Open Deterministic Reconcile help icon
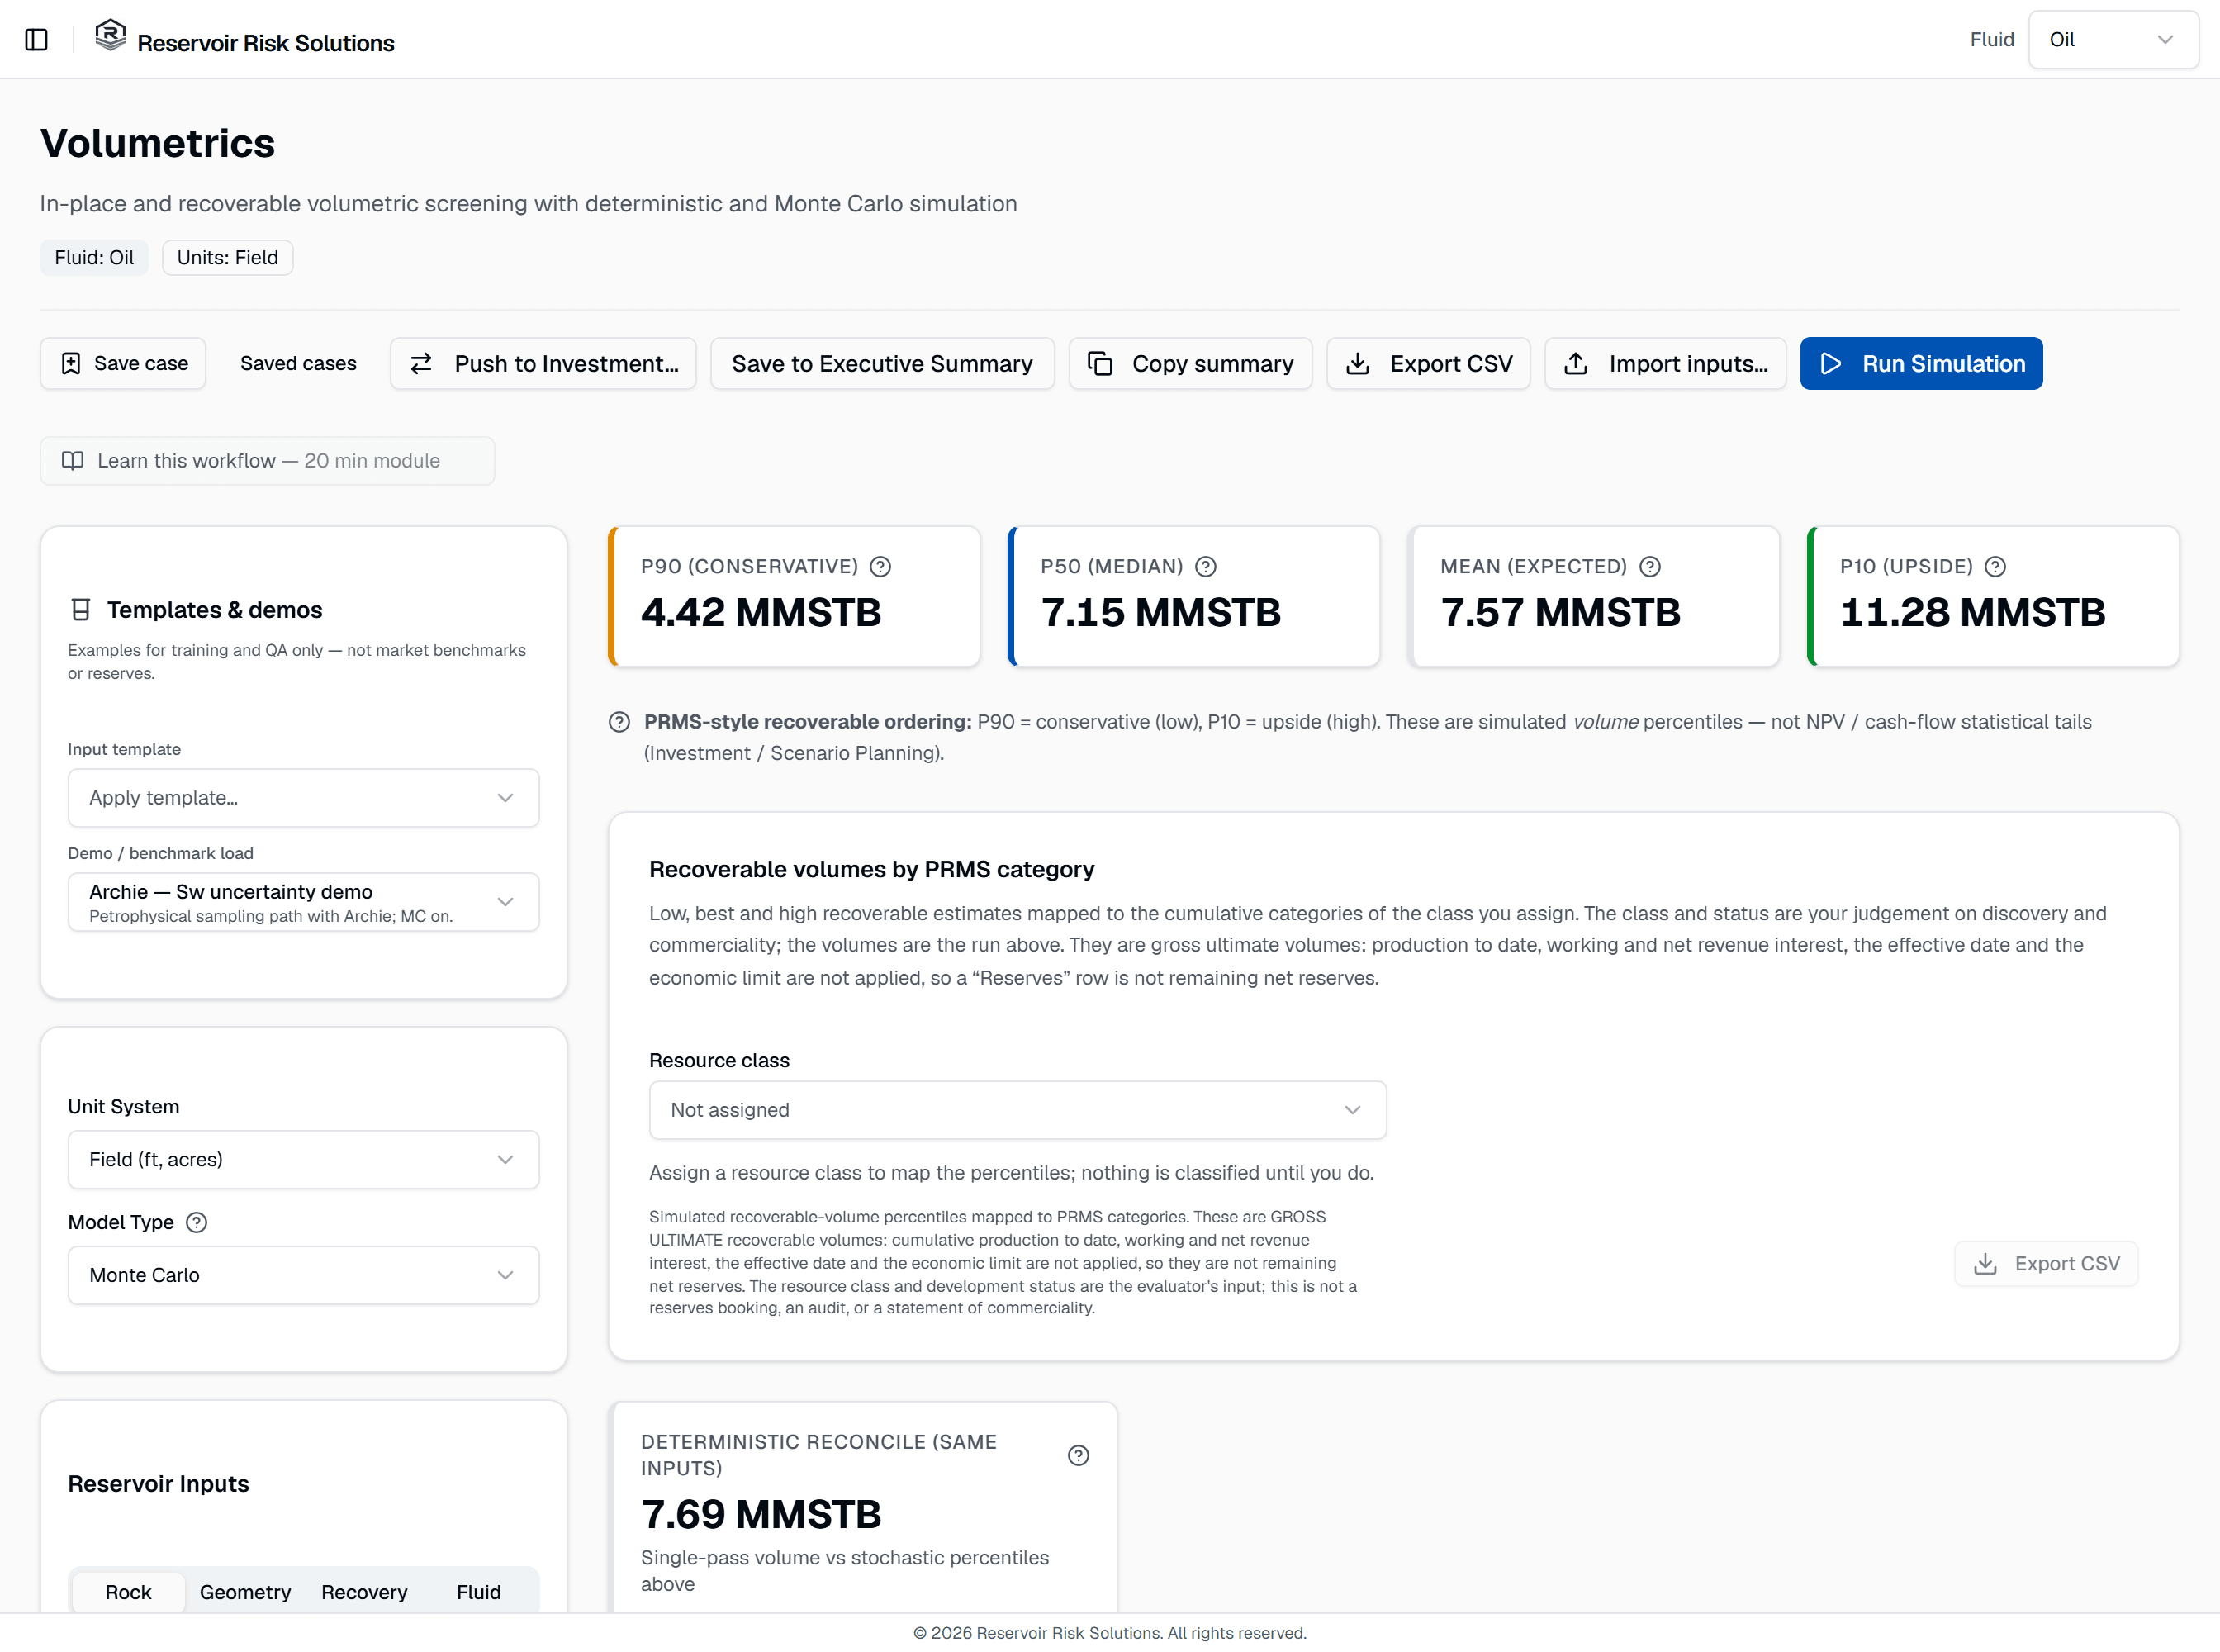This screenshot has height=1652, width=2220. (x=1078, y=1455)
